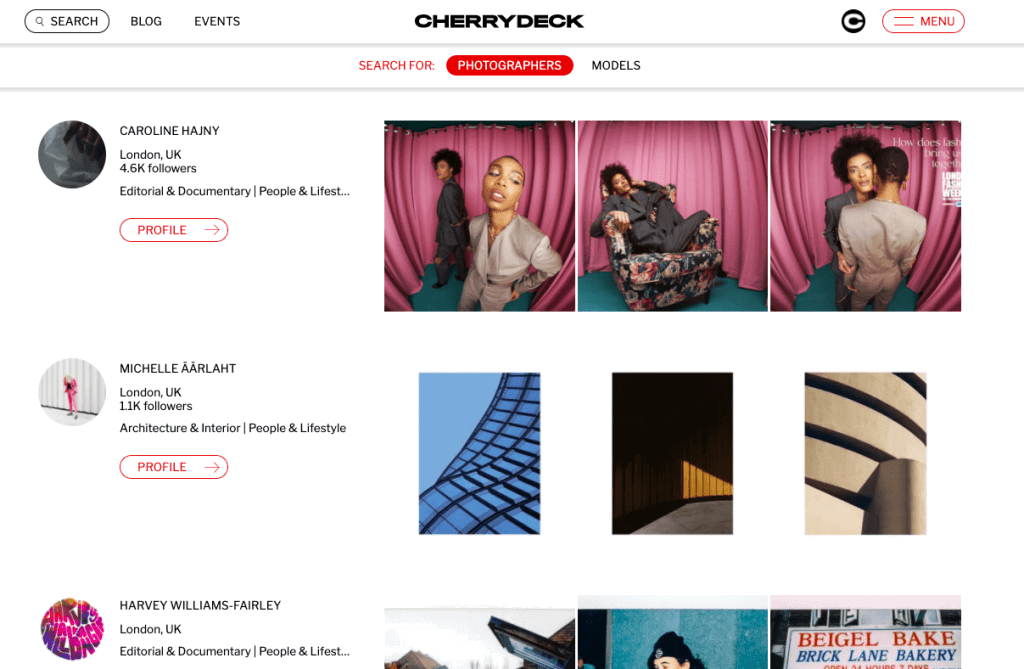Select the PHOTOGRAPHERS search filter
The image size is (1024, 669).
point(509,65)
